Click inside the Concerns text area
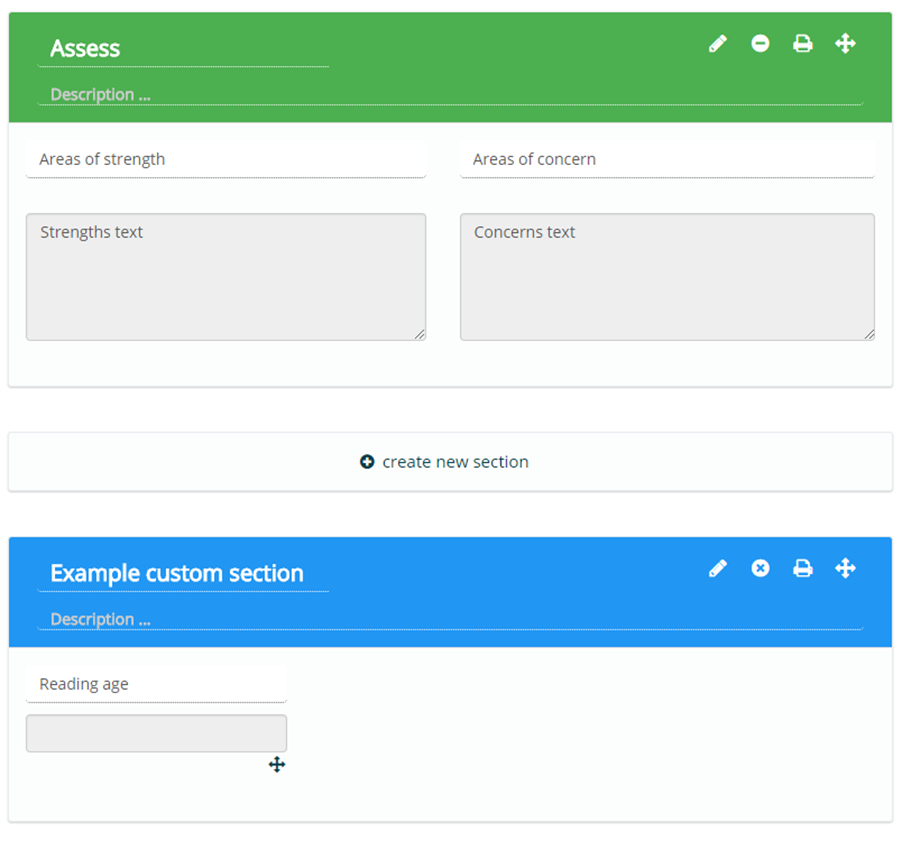 [667, 277]
